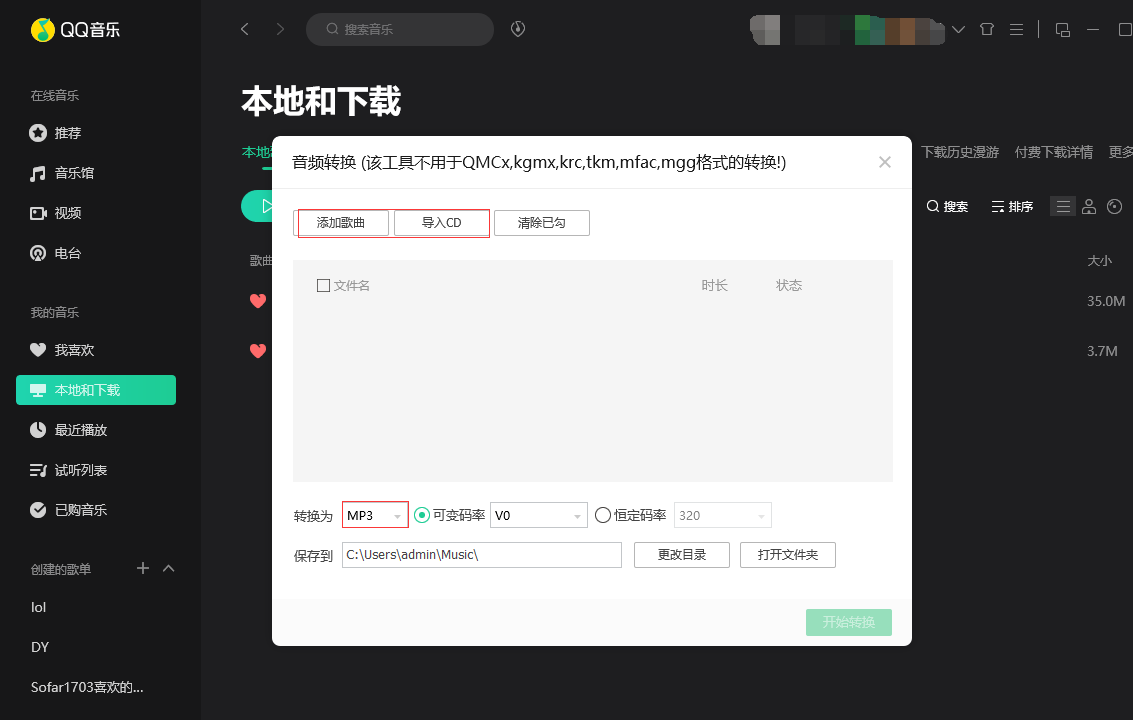This screenshot has width=1133, height=720.
Task: Click 添加歌曲 button
Action: coord(343,223)
